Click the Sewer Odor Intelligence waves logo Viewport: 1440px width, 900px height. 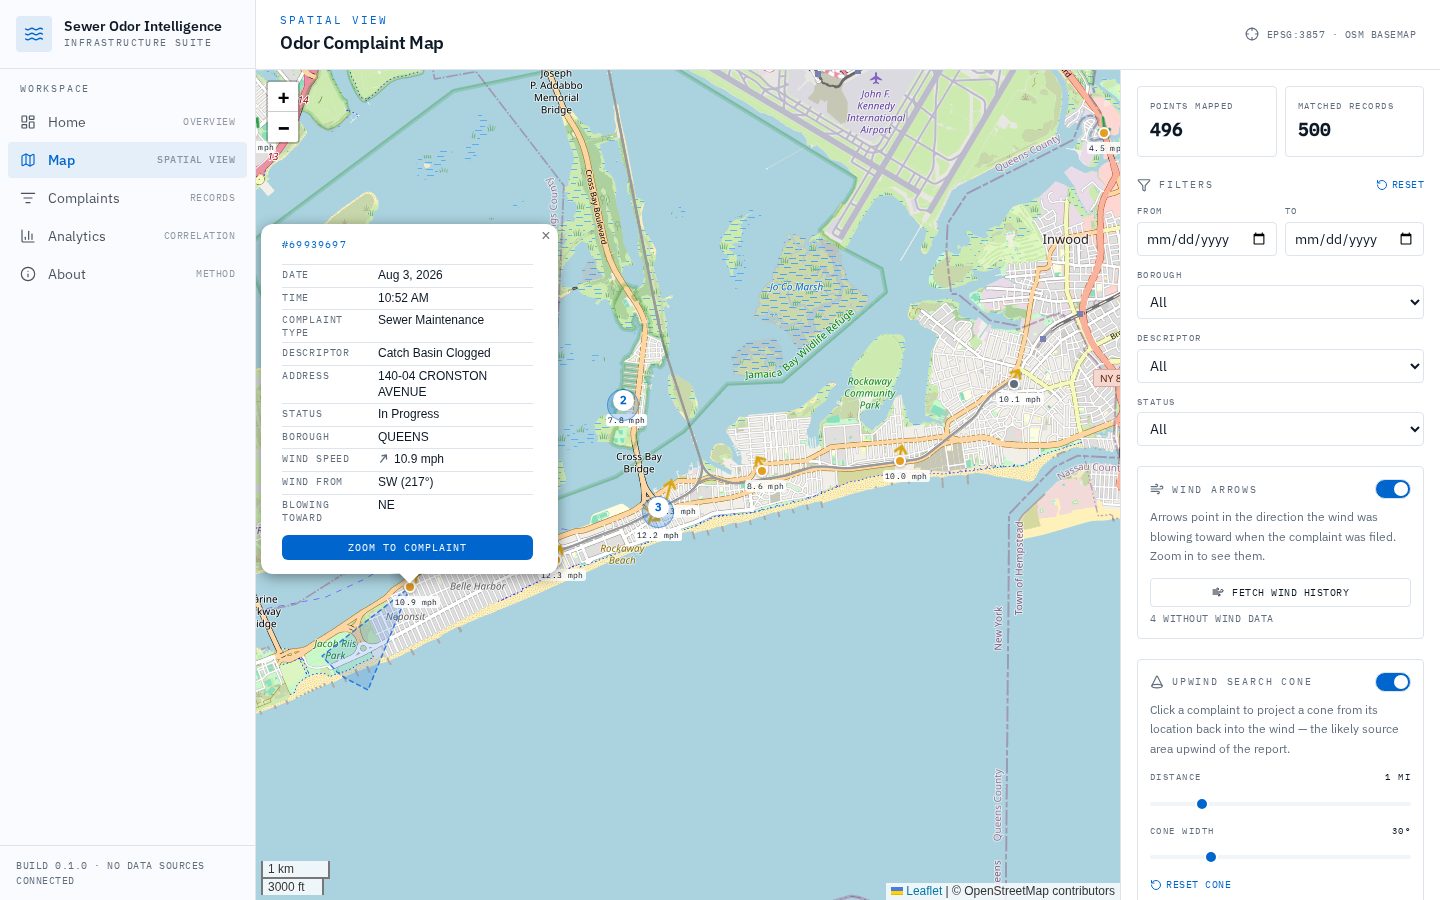[x=34, y=34]
